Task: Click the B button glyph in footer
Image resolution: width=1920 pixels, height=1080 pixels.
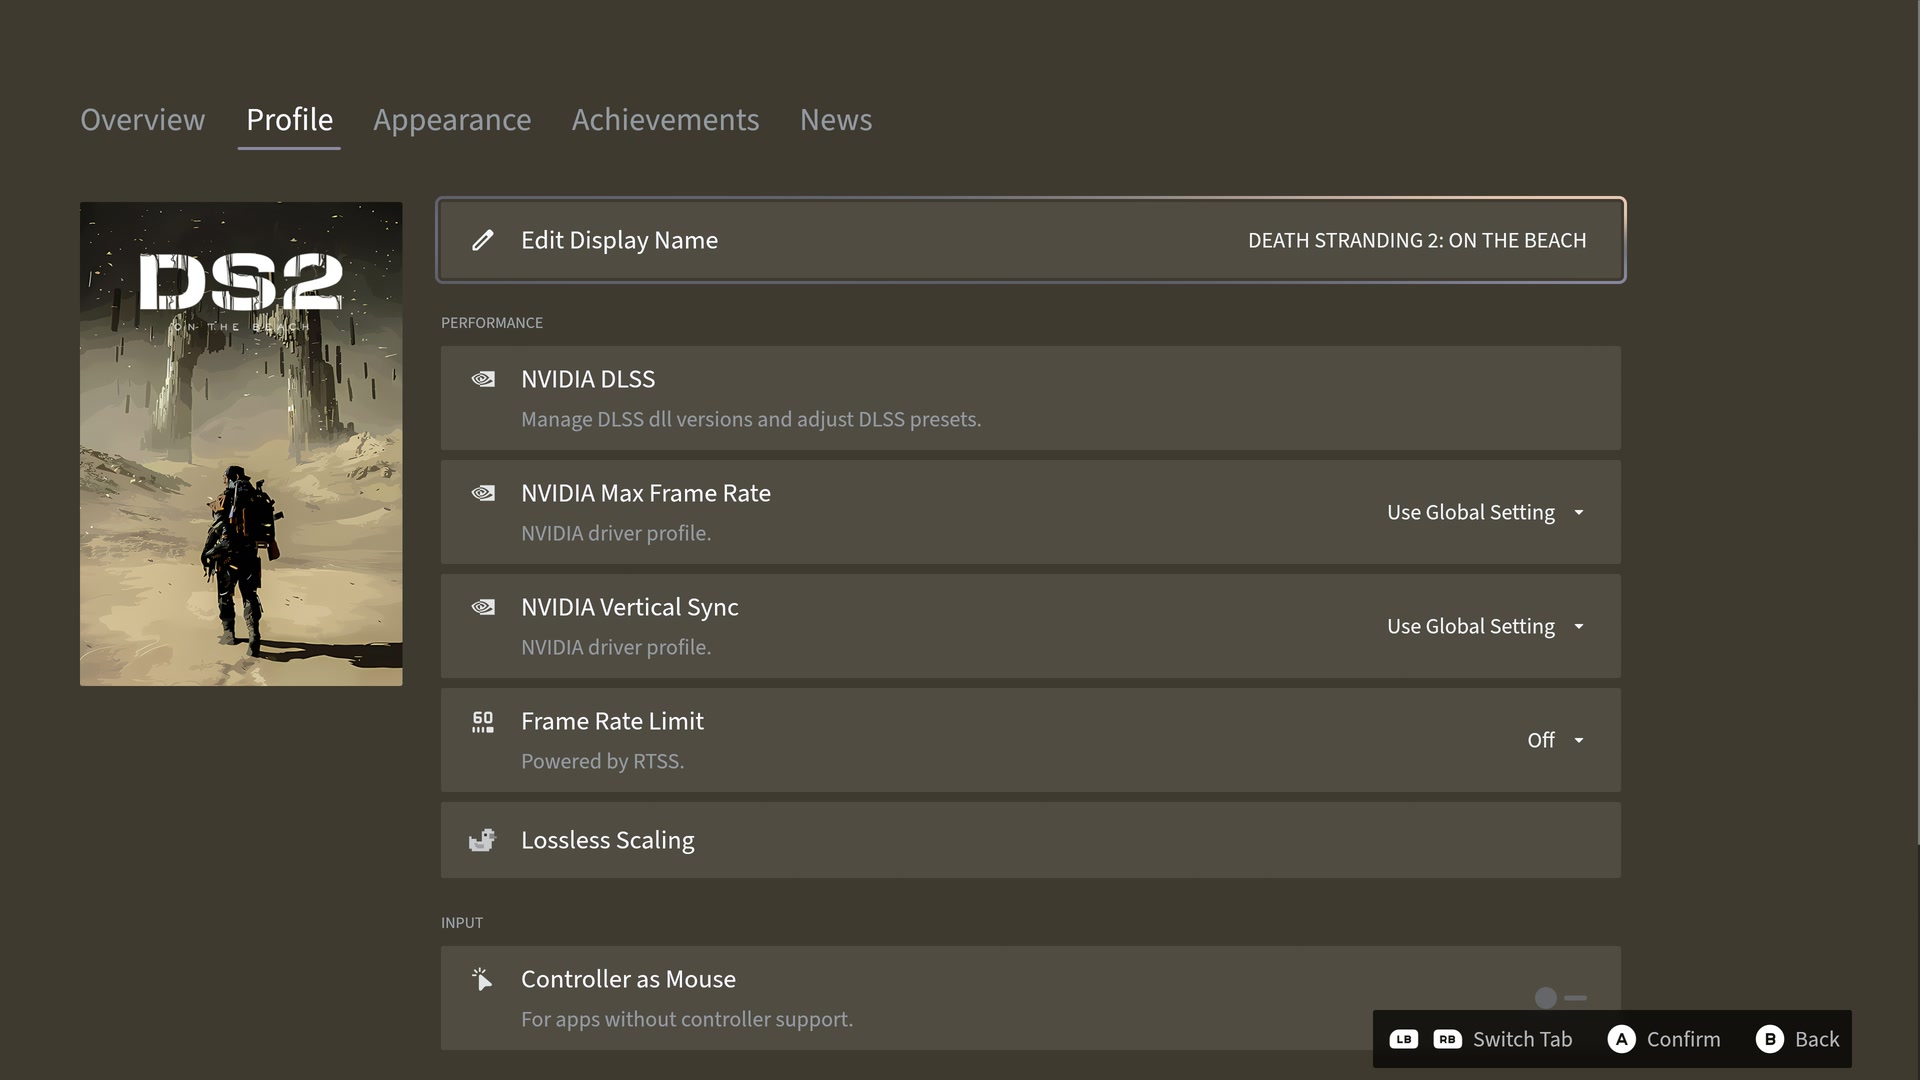Action: click(x=1770, y=1039)
